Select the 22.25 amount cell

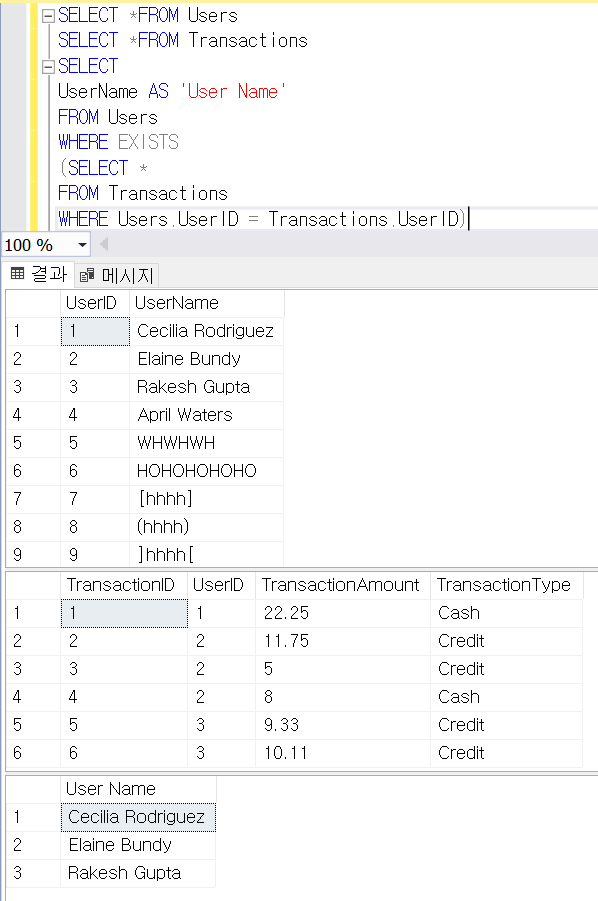click(x=343, y=613)
